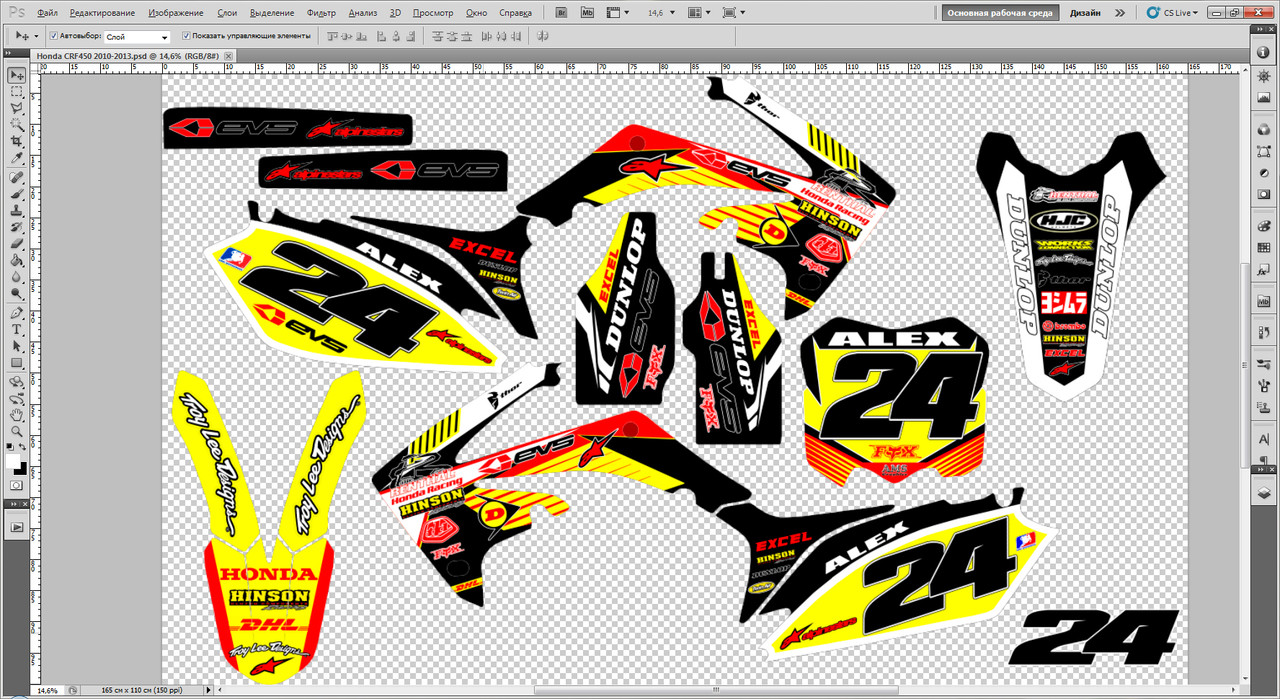Open the Редактирование menu
Image resolution: width=1280 pixels, height=699 pixels.
click(x=104, y=13)
